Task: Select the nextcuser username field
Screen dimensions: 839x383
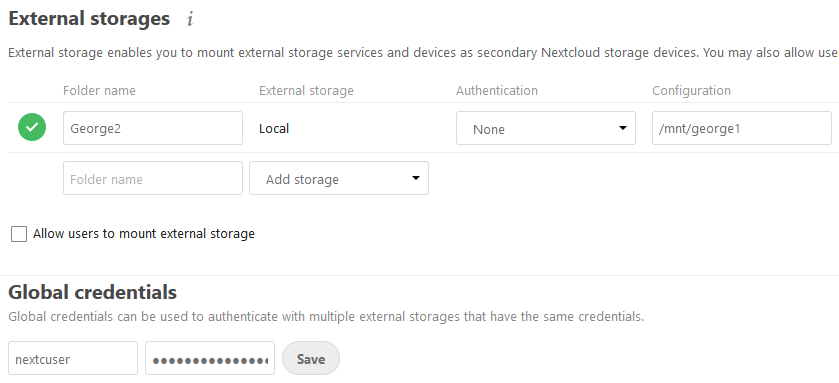Action: coord(73,358)
